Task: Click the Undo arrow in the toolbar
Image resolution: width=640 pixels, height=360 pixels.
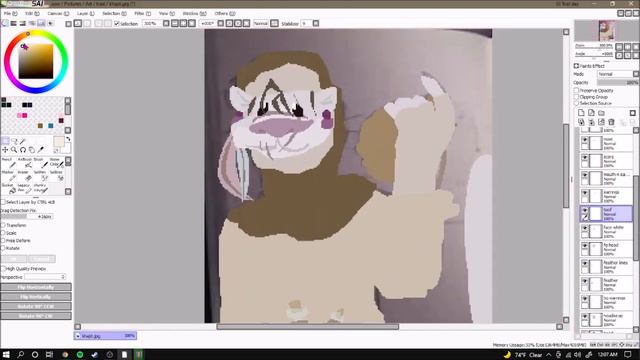Action: 78,24
